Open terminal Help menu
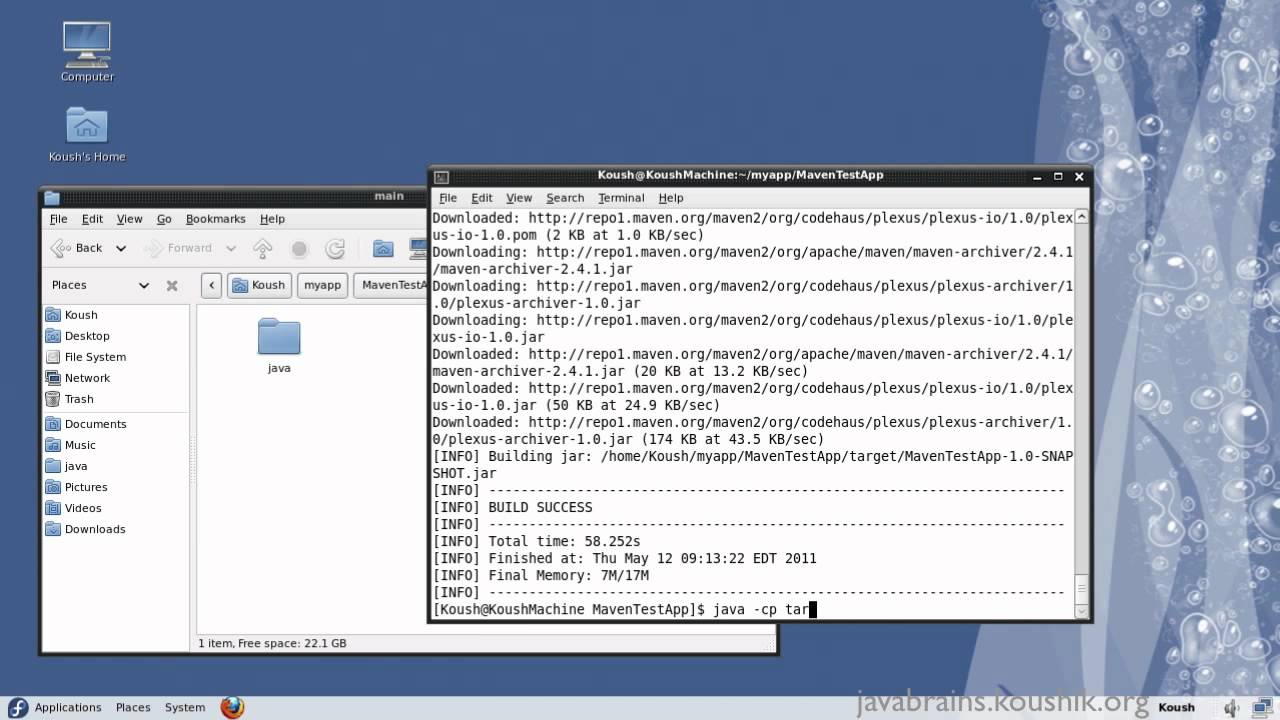This screenshot has height=720, width=1280. point(671,198)
